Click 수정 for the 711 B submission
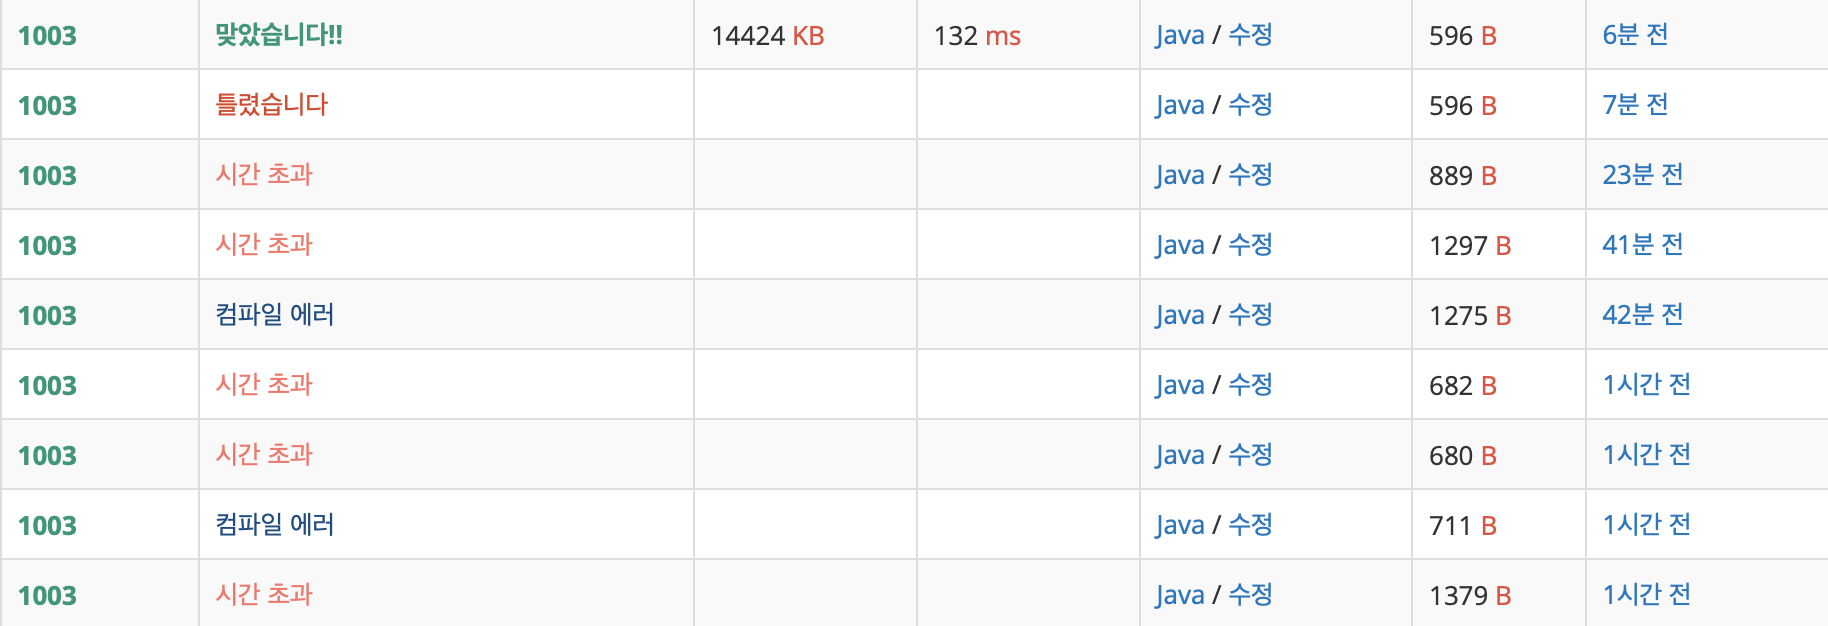Image resolution: width=1828 pixels, height=626 pixels. (1250, 525)
